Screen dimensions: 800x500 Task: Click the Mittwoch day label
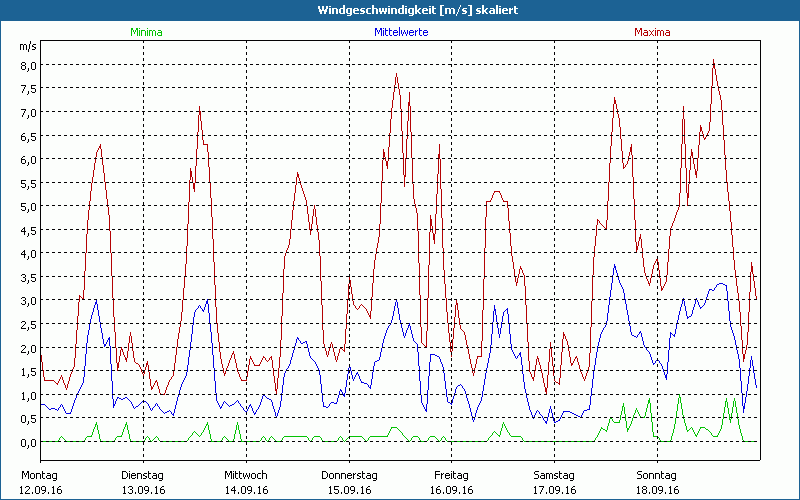[246, 476]
